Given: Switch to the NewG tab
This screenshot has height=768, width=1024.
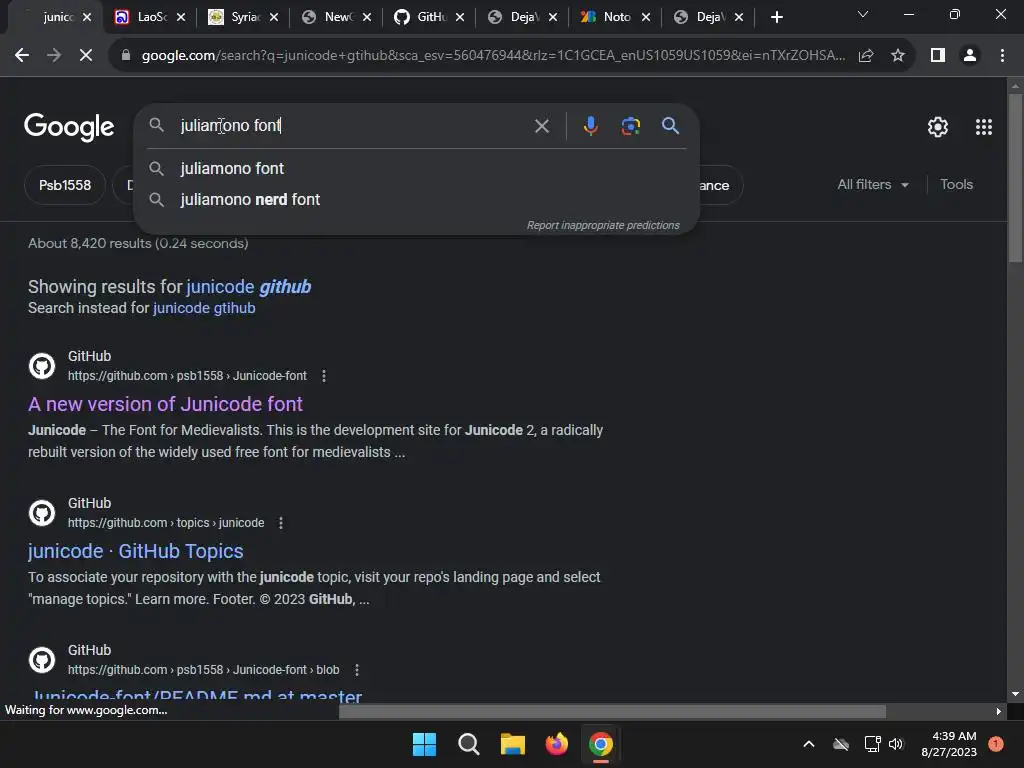Looking at the screenshot, I should [x=338, y=17].
